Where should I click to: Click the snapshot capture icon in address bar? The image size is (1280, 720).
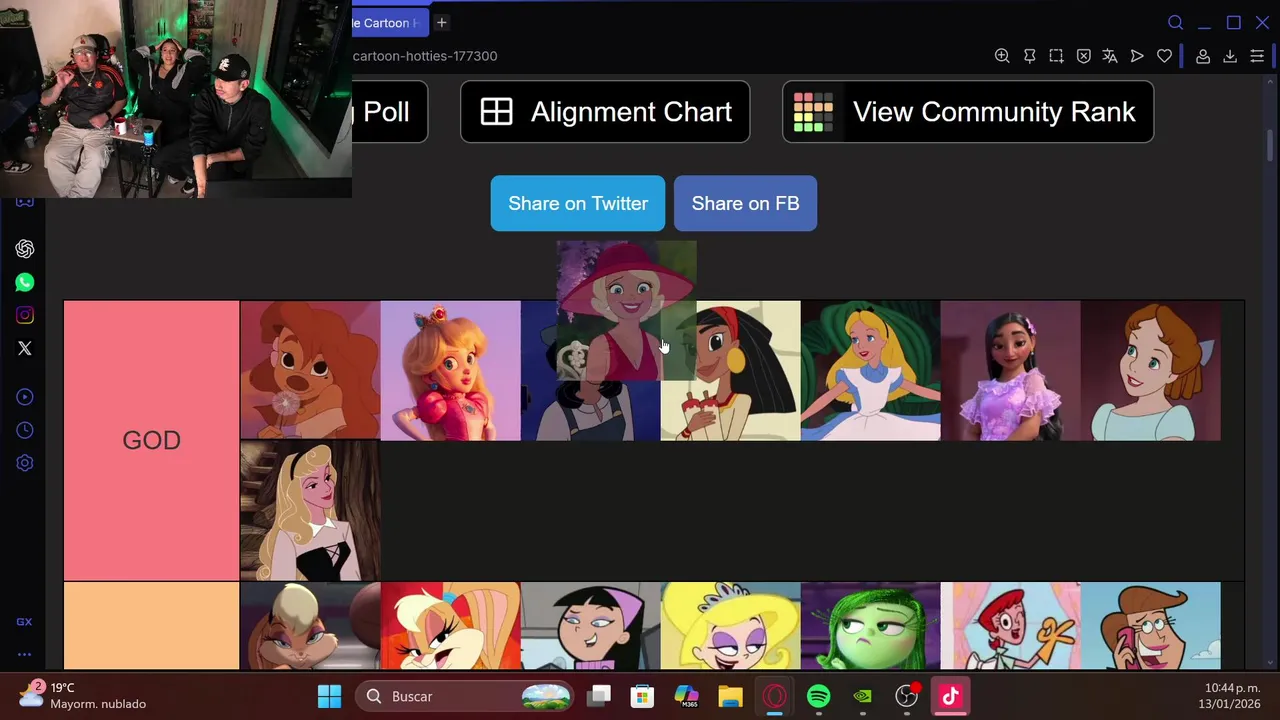coord(1056,56)
